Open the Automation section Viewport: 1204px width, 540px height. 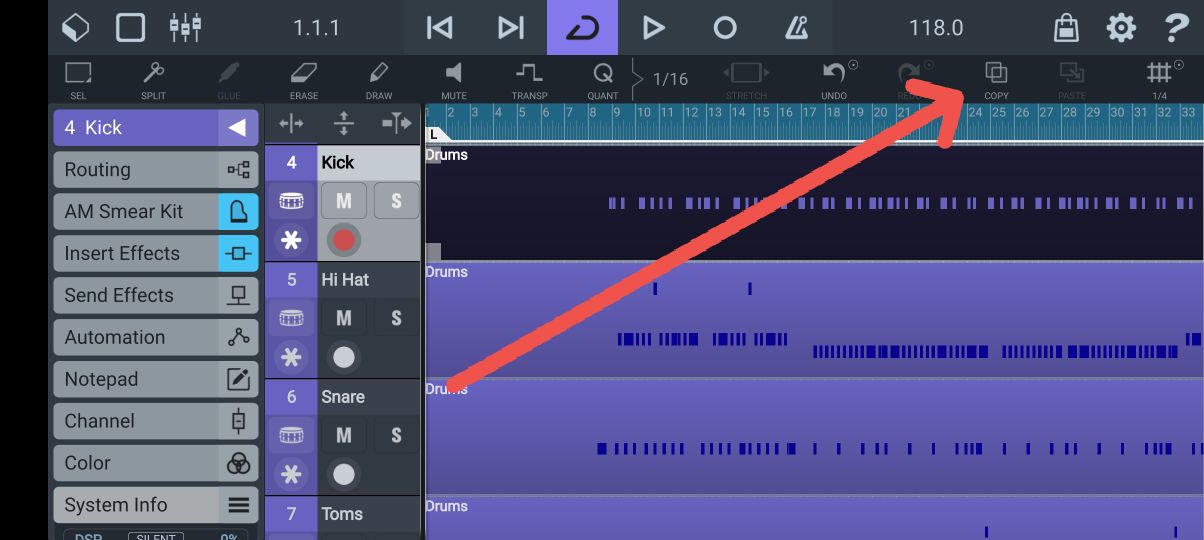pos(155,338)
